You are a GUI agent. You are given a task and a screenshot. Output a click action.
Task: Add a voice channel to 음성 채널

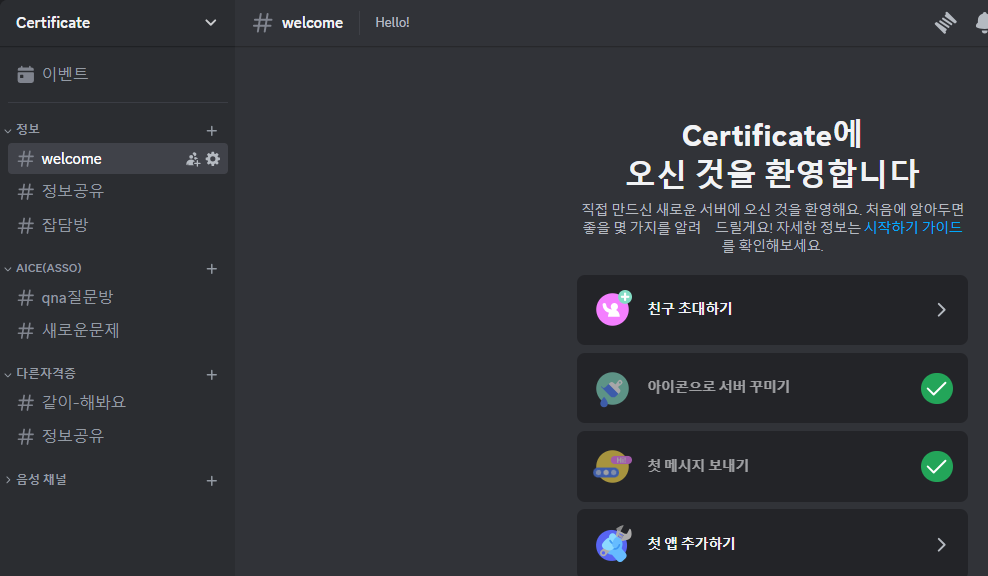212,481
